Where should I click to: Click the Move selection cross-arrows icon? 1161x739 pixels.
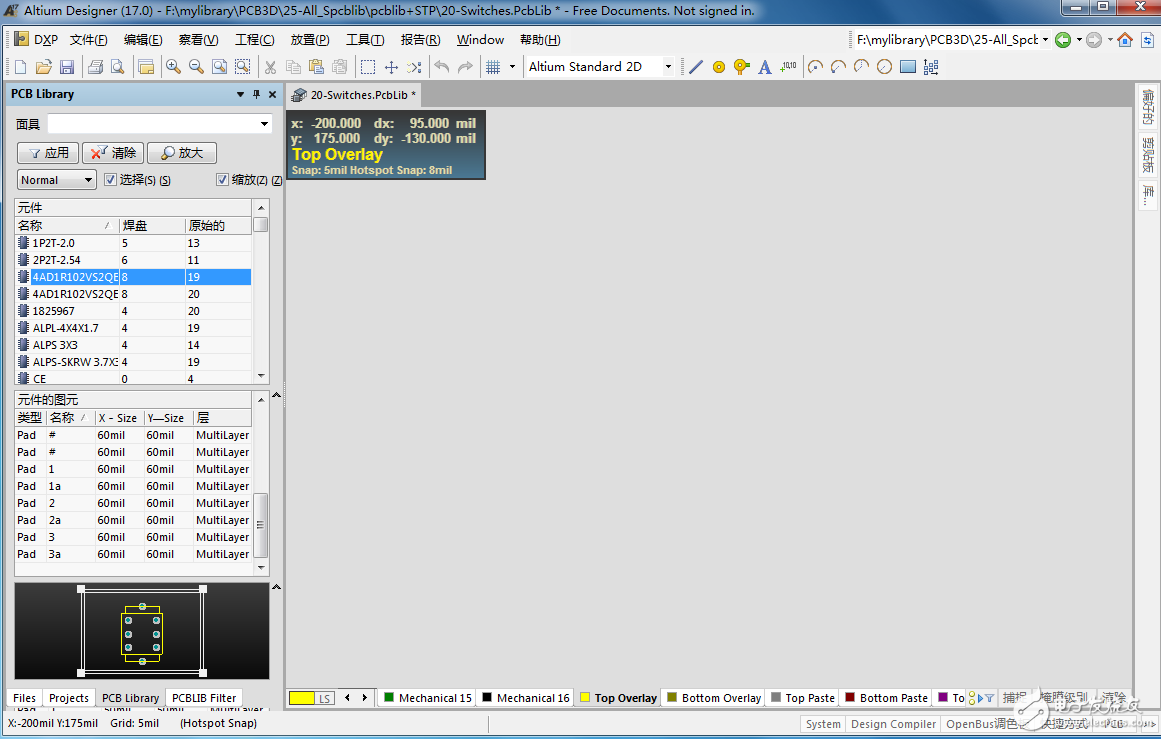click(391, 67)
